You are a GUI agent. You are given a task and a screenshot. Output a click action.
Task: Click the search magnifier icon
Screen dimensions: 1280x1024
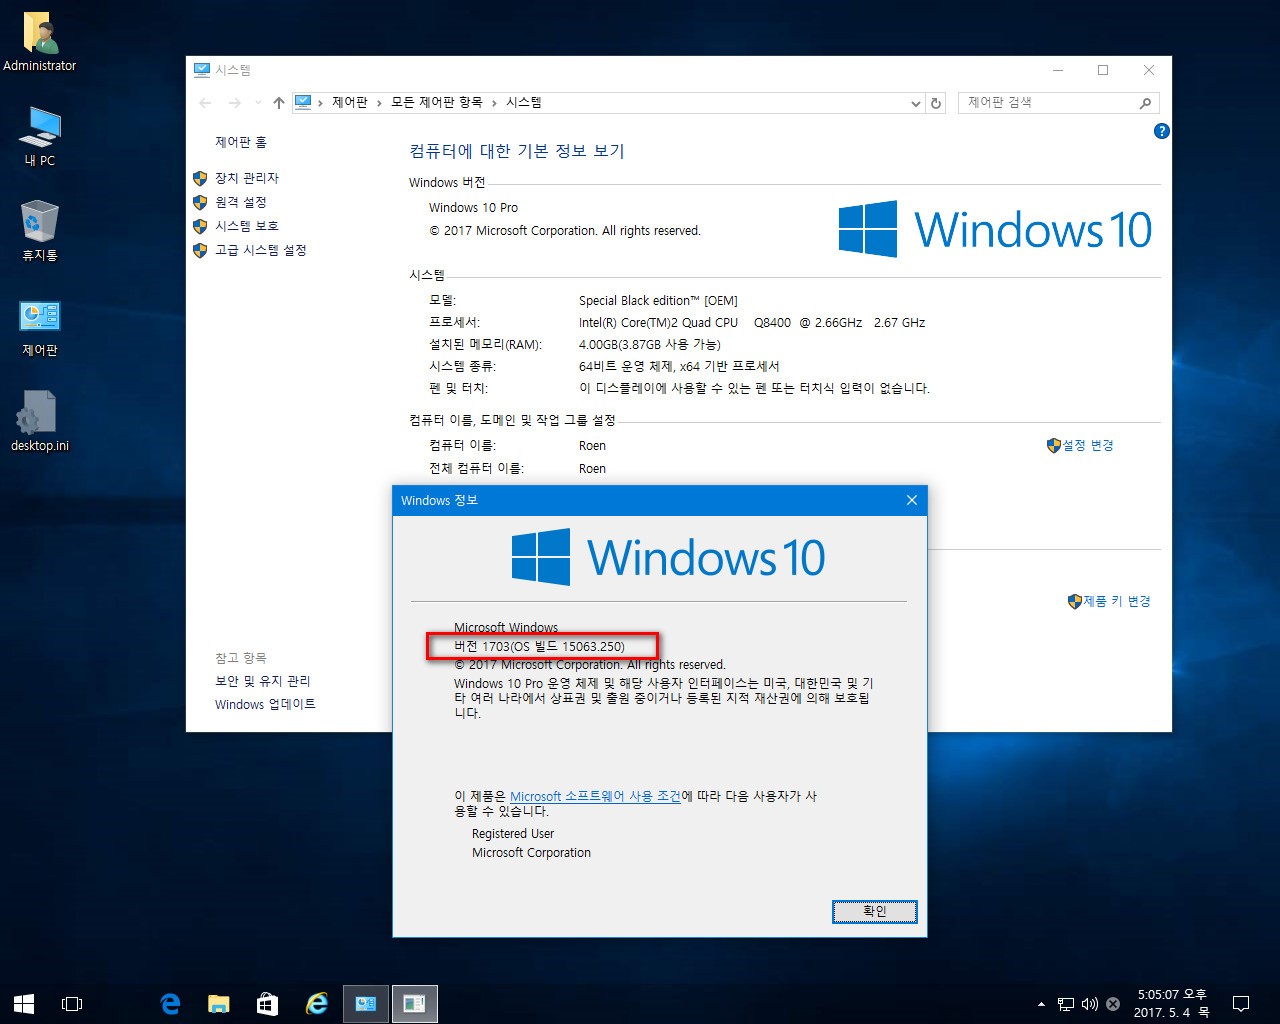tap(1146, 103)
